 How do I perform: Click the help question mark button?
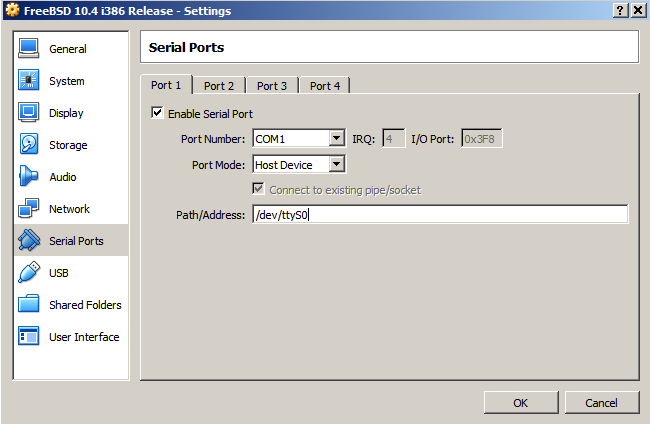pyautogui.click(x=620, y=10)
